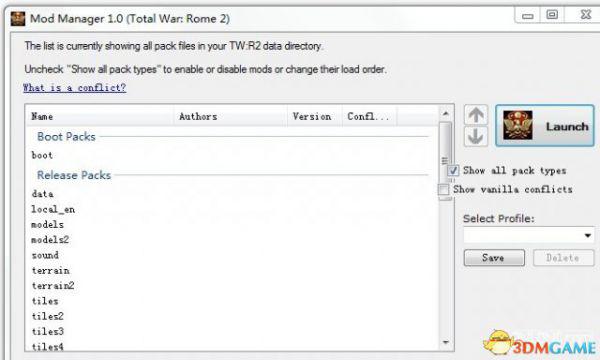Enable Show vanilla conflicts checkbox

(443, 189)
